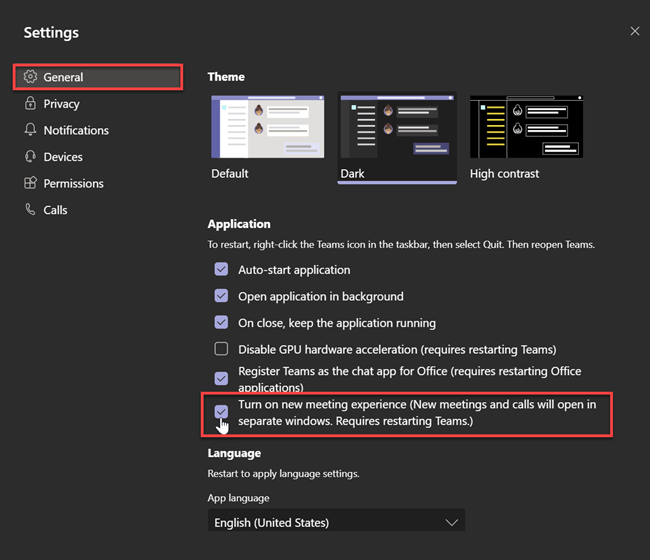Screen dimensions: 650x560
Task: Click the Notifications bell icon
Action: (30, 129)
